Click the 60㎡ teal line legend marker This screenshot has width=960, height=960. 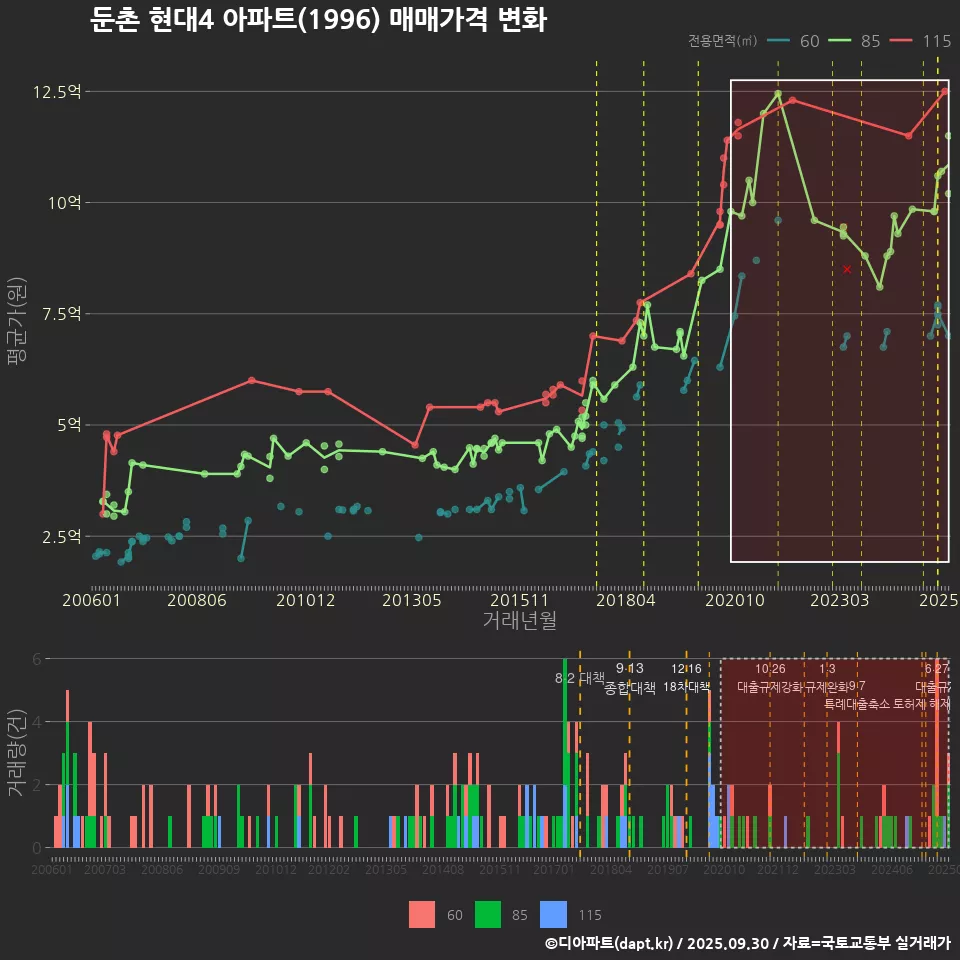click(779, 41)
